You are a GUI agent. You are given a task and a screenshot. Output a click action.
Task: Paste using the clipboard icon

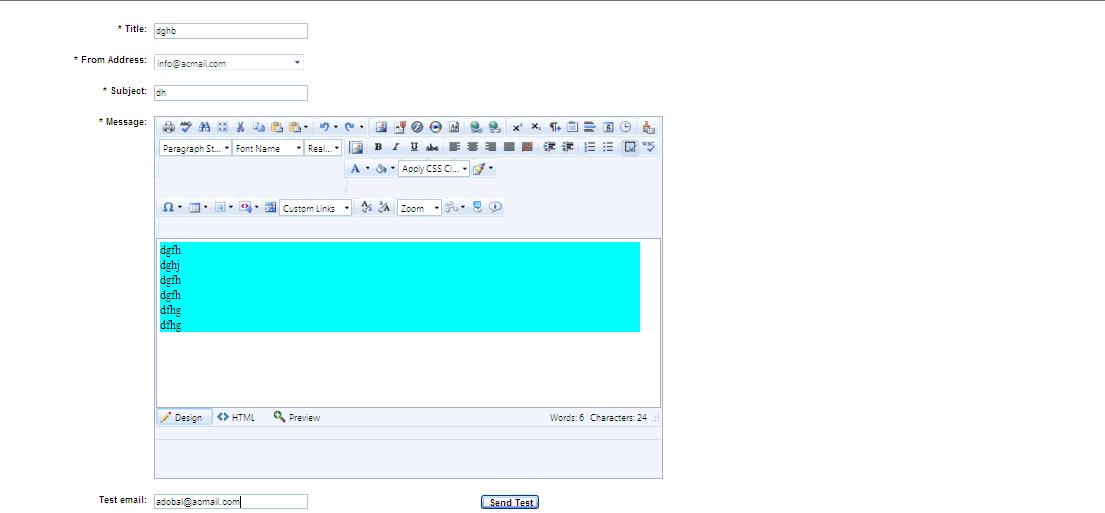[x=277, y=128]
